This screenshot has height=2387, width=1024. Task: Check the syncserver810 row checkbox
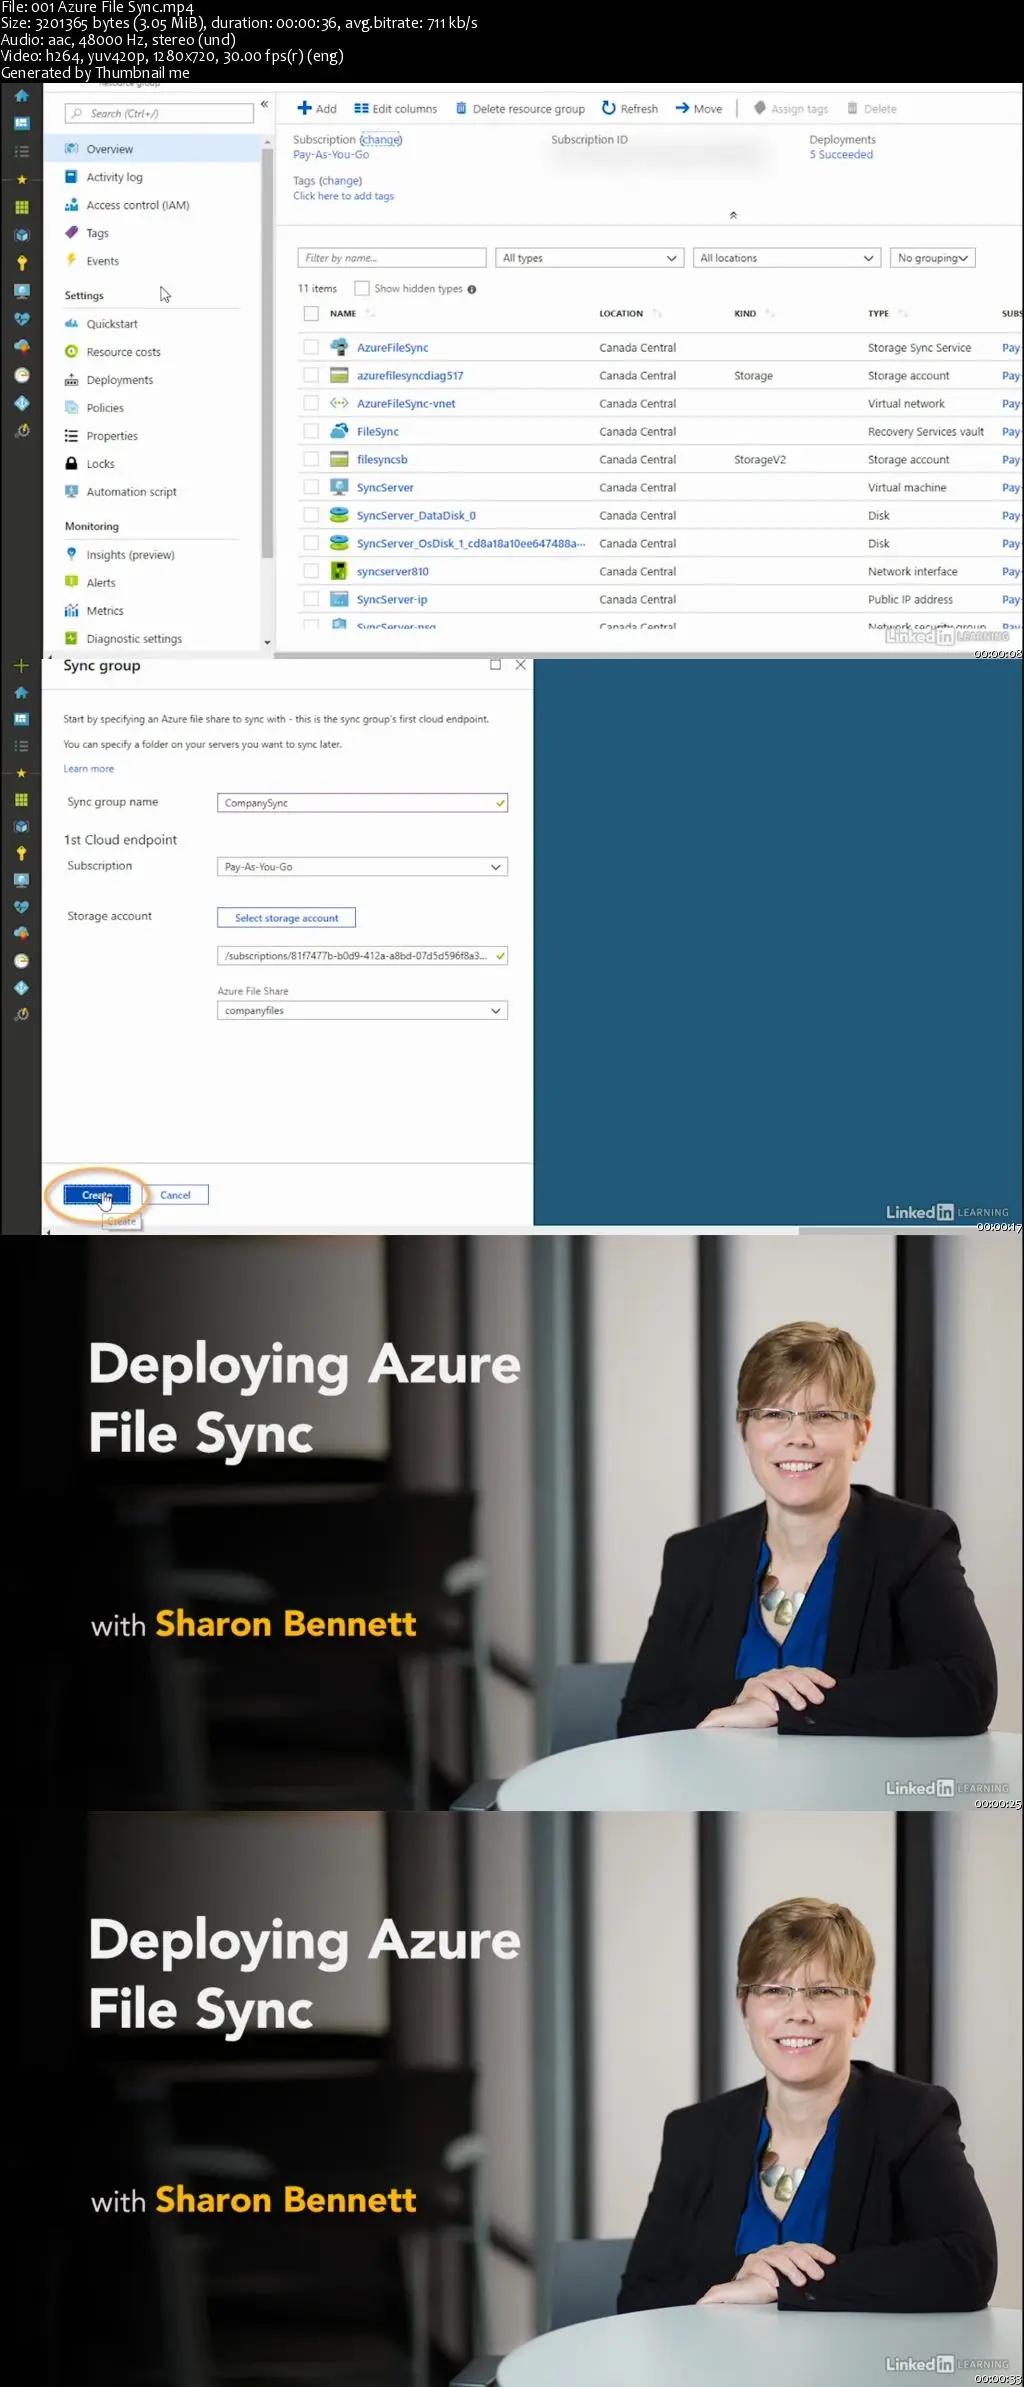[311, 571]
